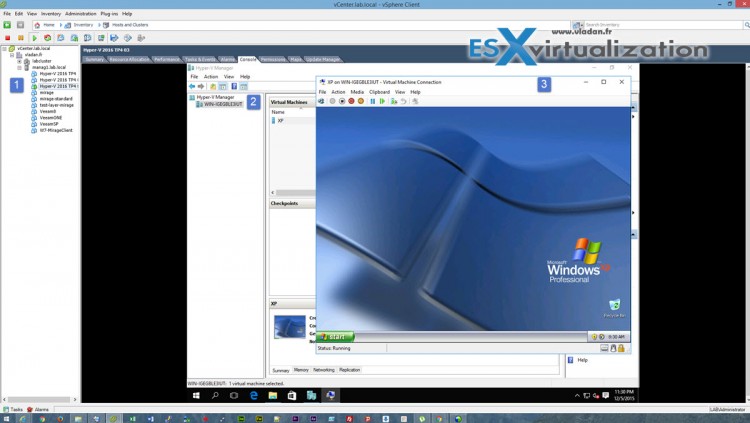Switch to the Tasks & Events tab

(200, 59)
